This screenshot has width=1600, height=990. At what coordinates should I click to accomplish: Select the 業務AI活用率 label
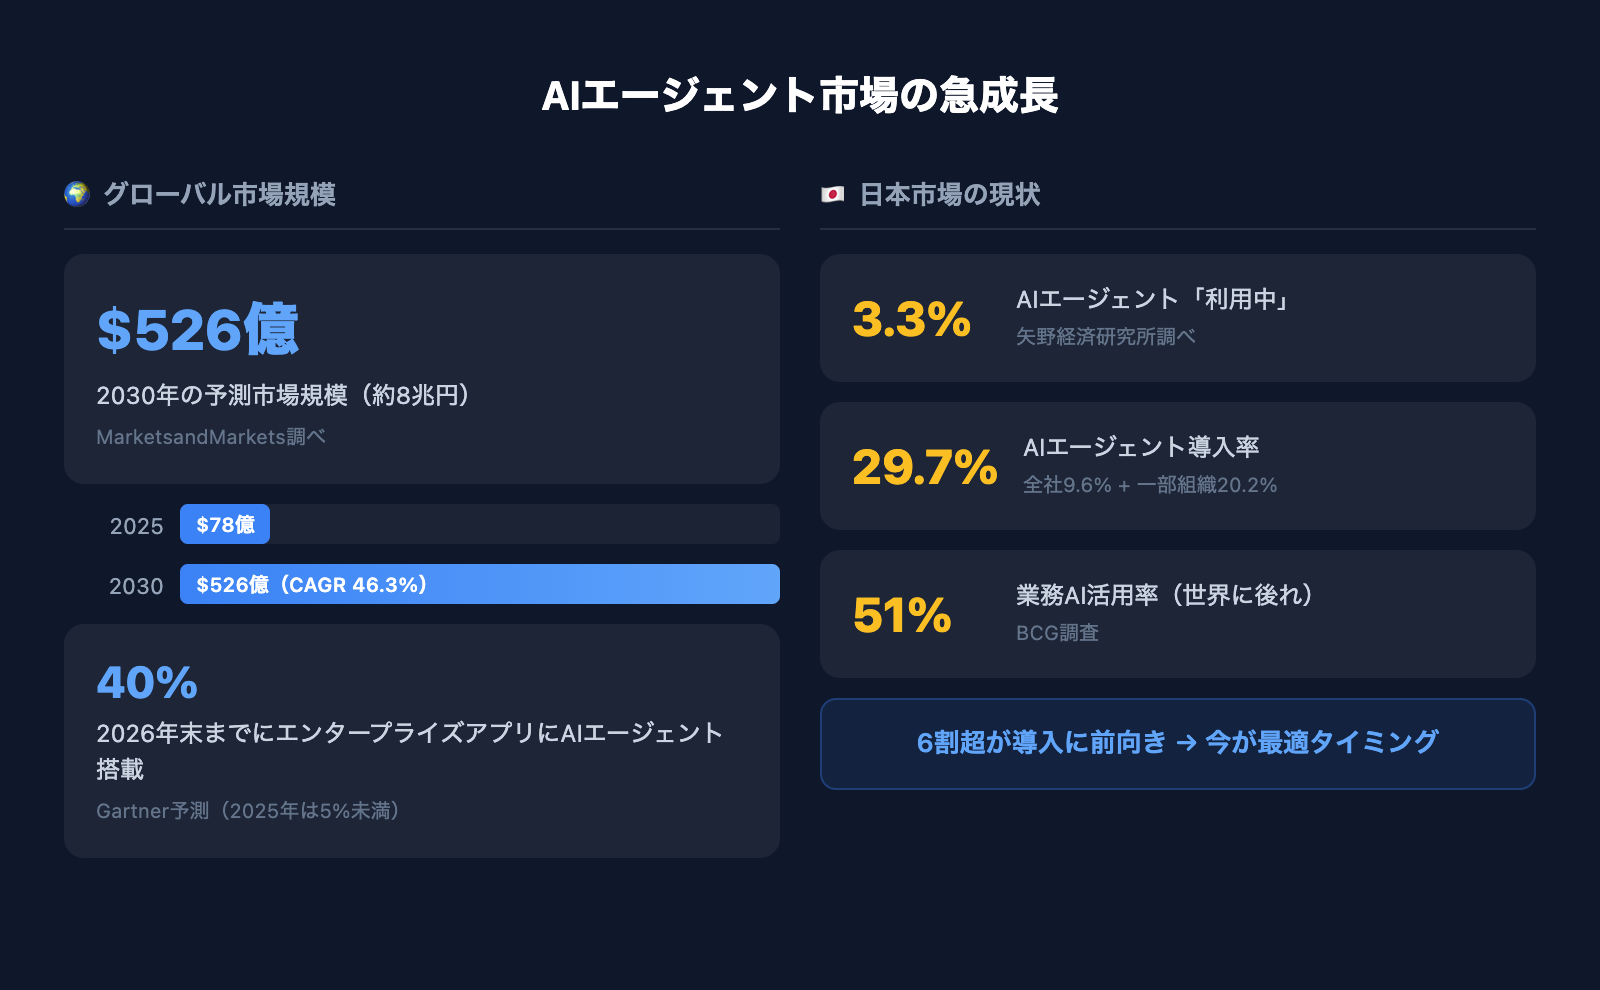(1164, 595)
